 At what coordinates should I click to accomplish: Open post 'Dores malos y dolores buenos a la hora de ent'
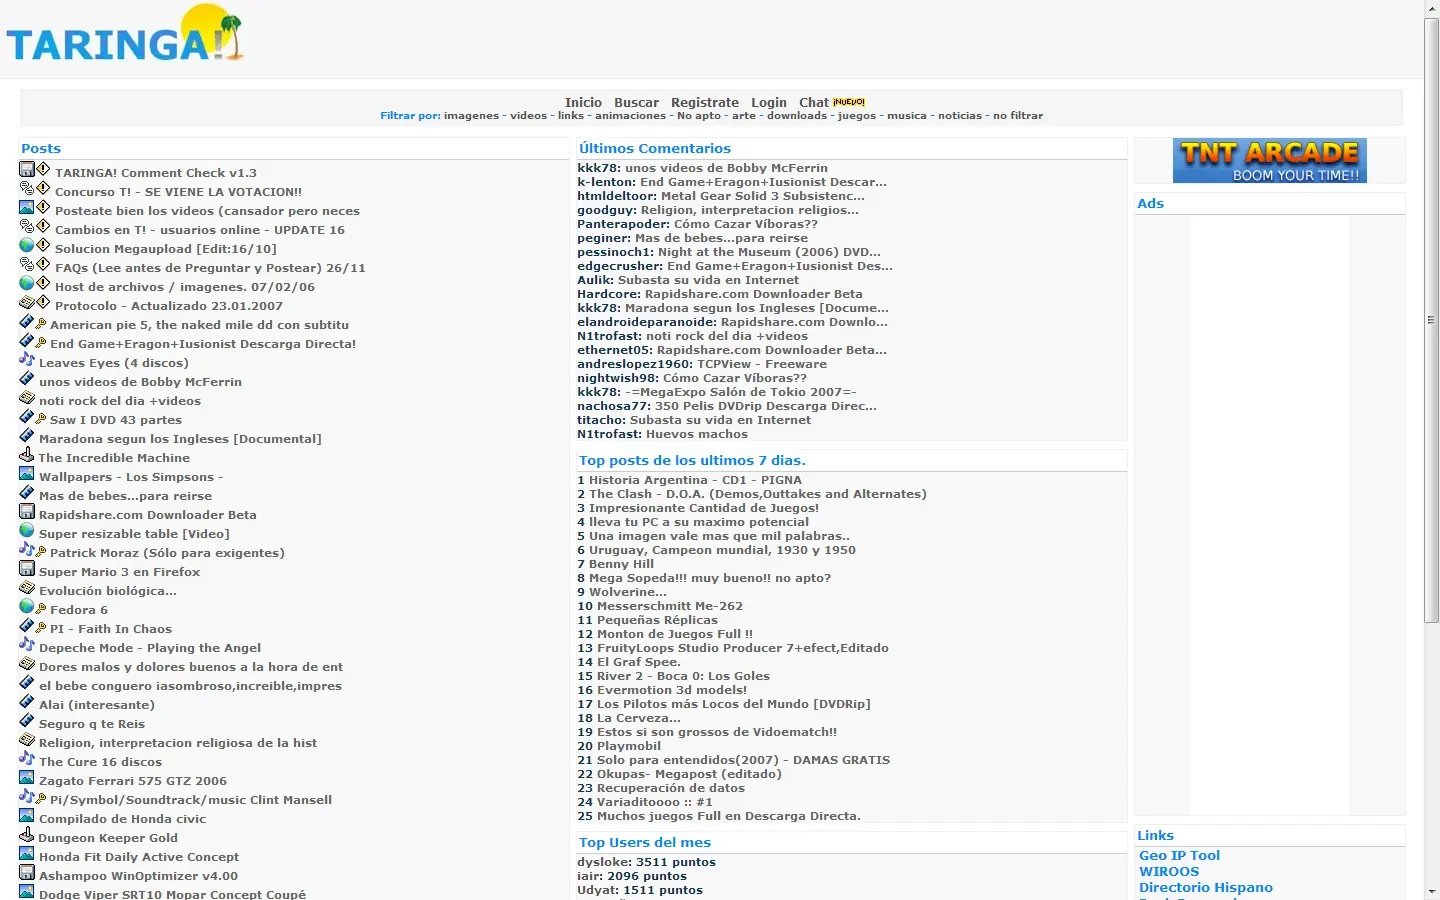coord(191,667)
